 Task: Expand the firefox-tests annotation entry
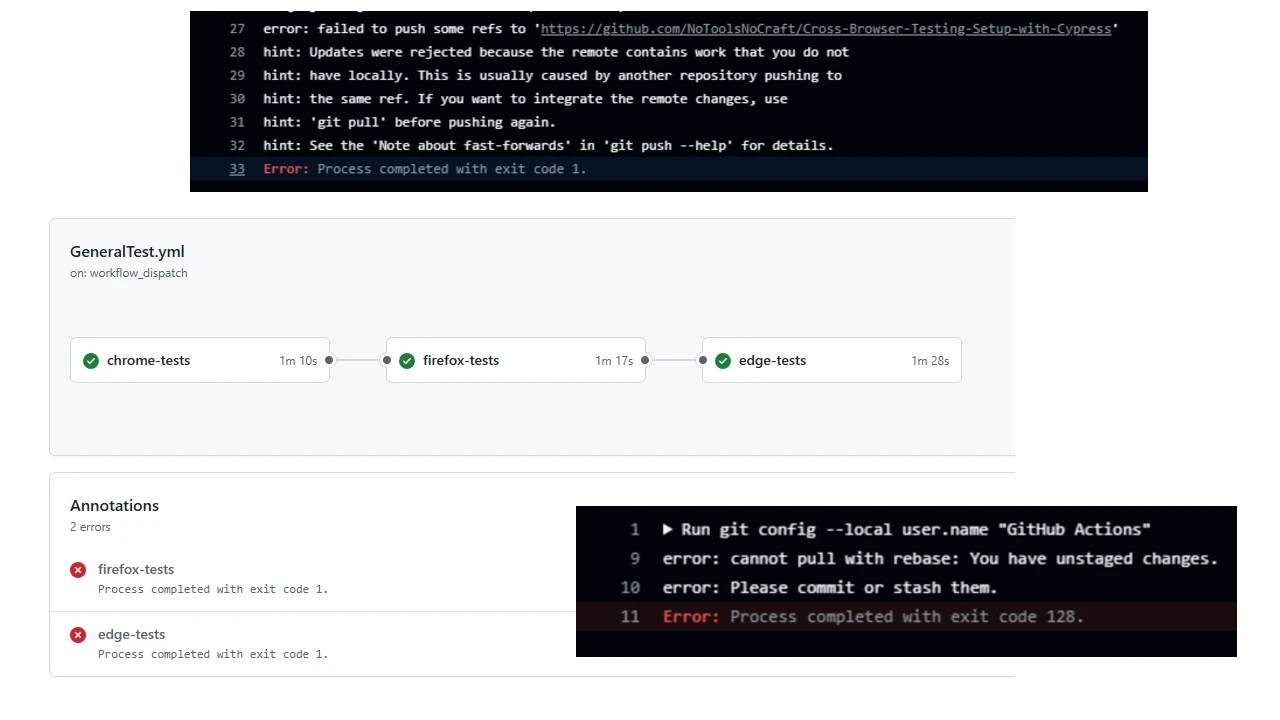click(x=136, y=570)
